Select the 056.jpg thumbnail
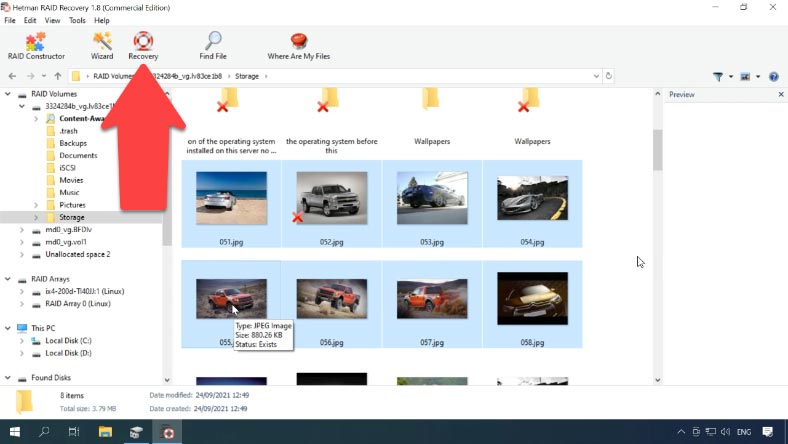The image size is (788, 444). [x=332, y=299]
